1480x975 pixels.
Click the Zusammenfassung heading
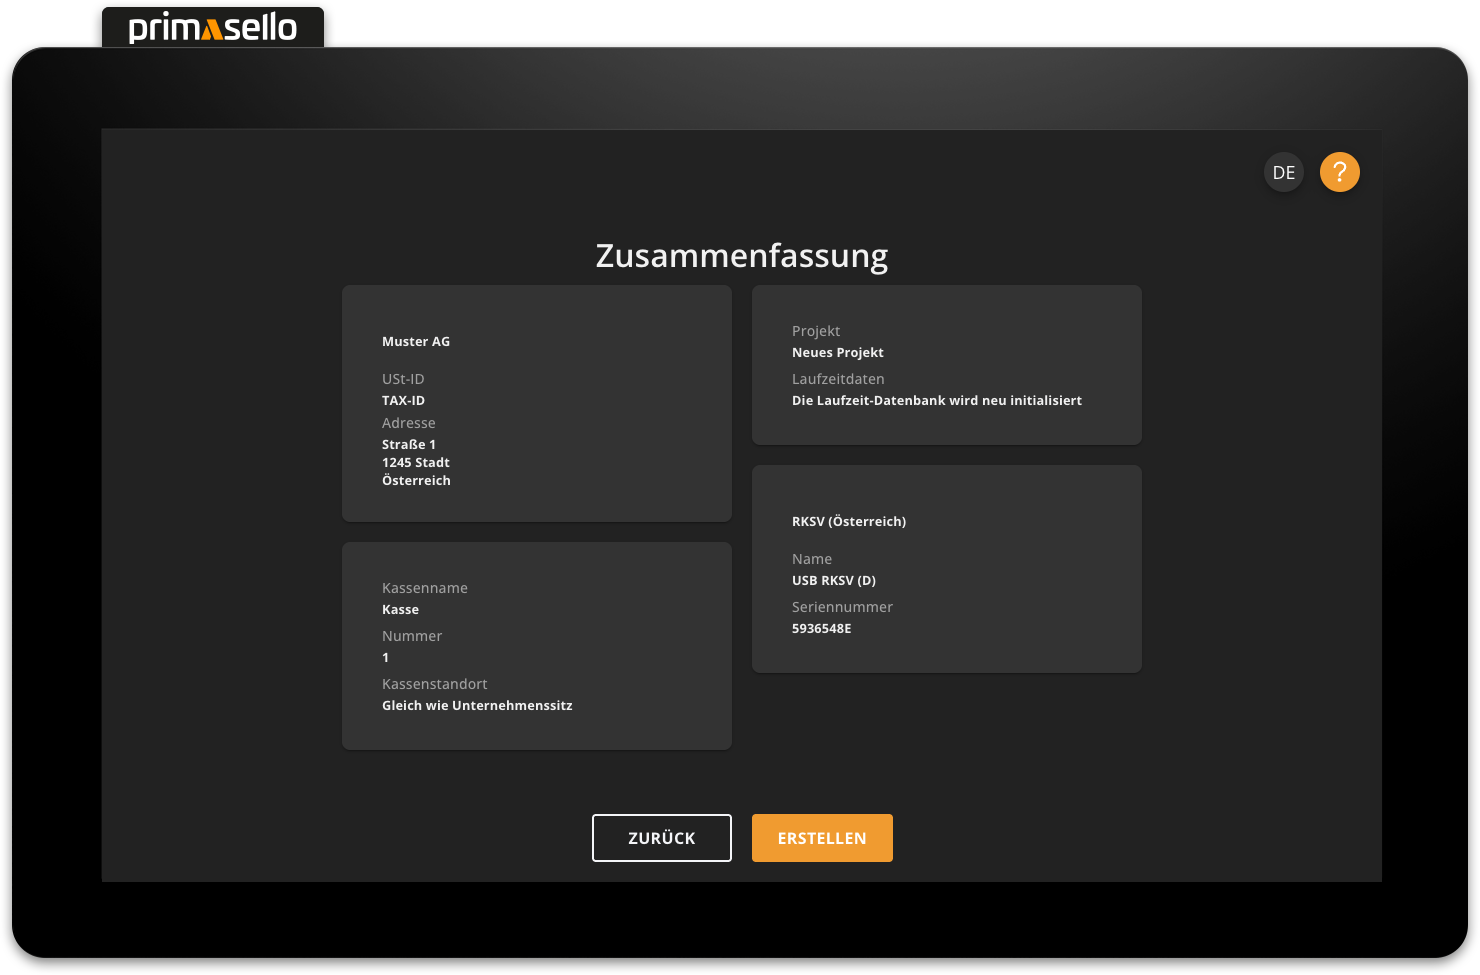741,256
